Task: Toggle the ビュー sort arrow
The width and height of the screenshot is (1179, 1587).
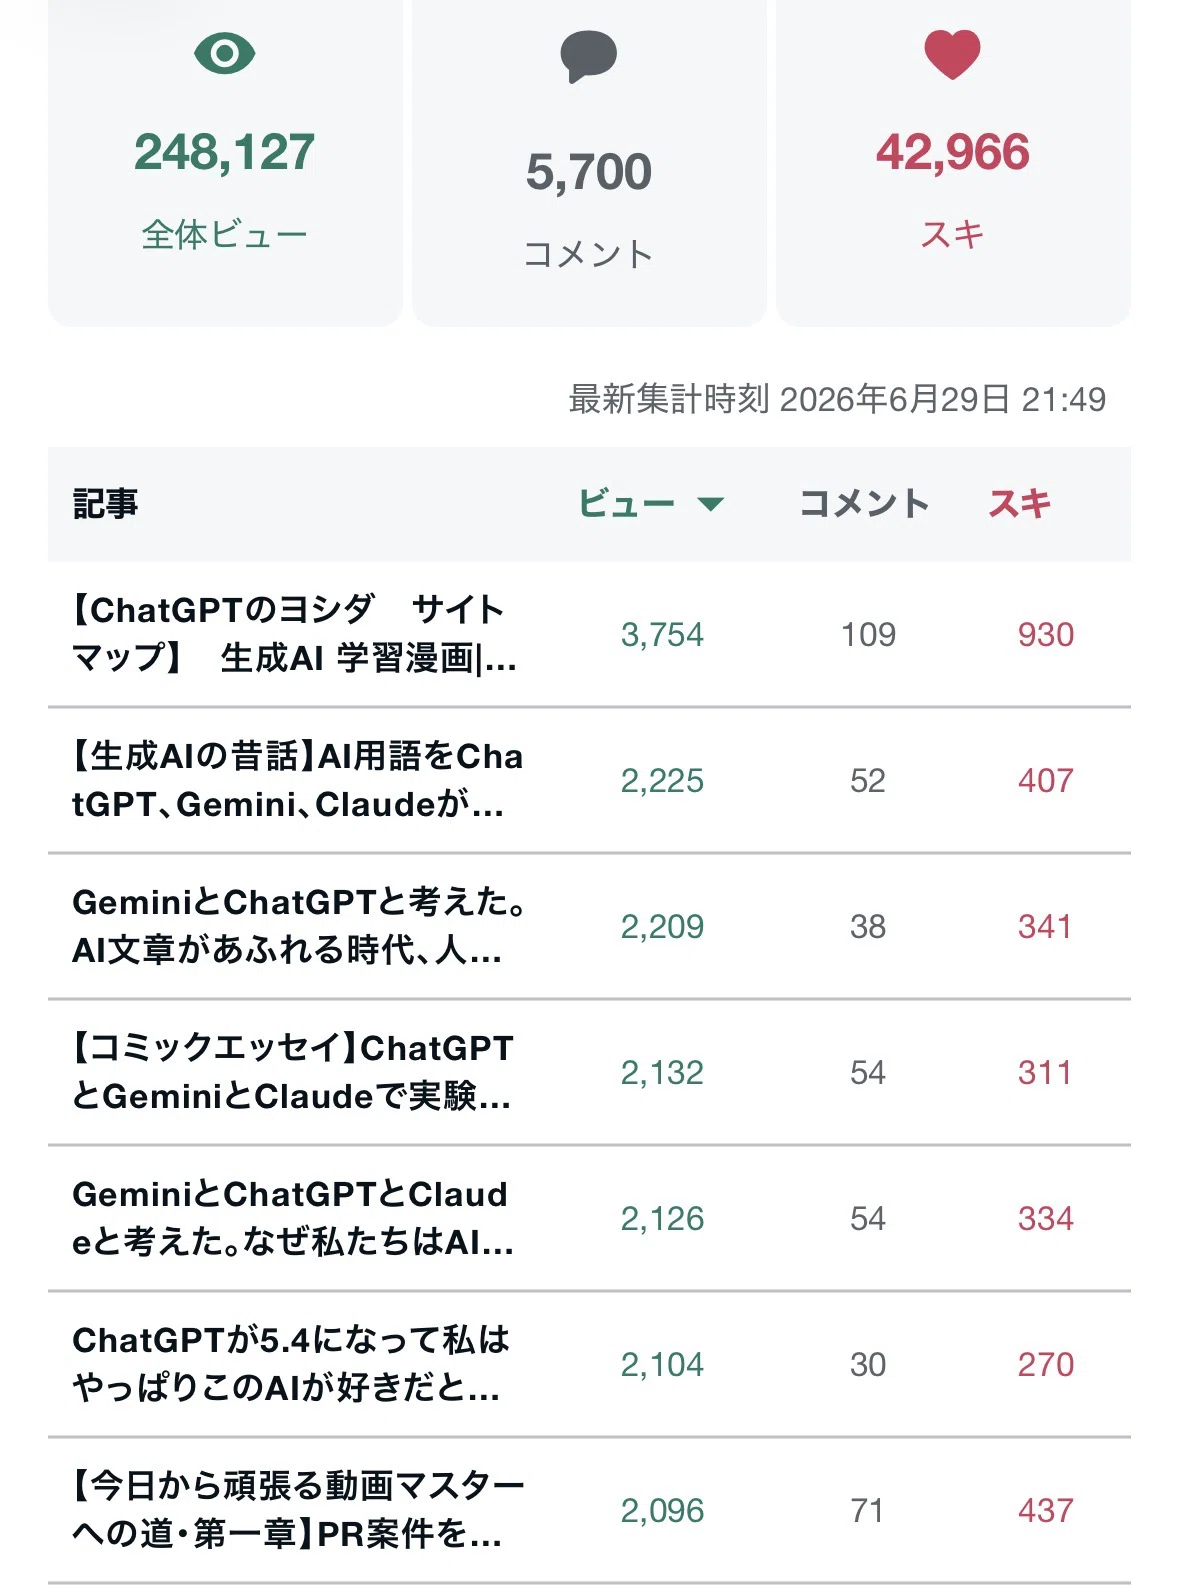Action: [x=710, y=504]
